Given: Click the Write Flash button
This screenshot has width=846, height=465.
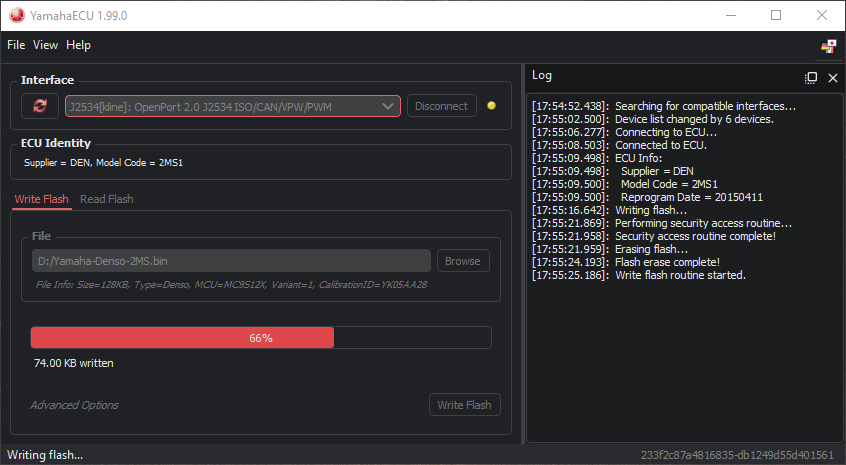Looking at the screenshot, I should pyautogui.click(x=464, y=405).
